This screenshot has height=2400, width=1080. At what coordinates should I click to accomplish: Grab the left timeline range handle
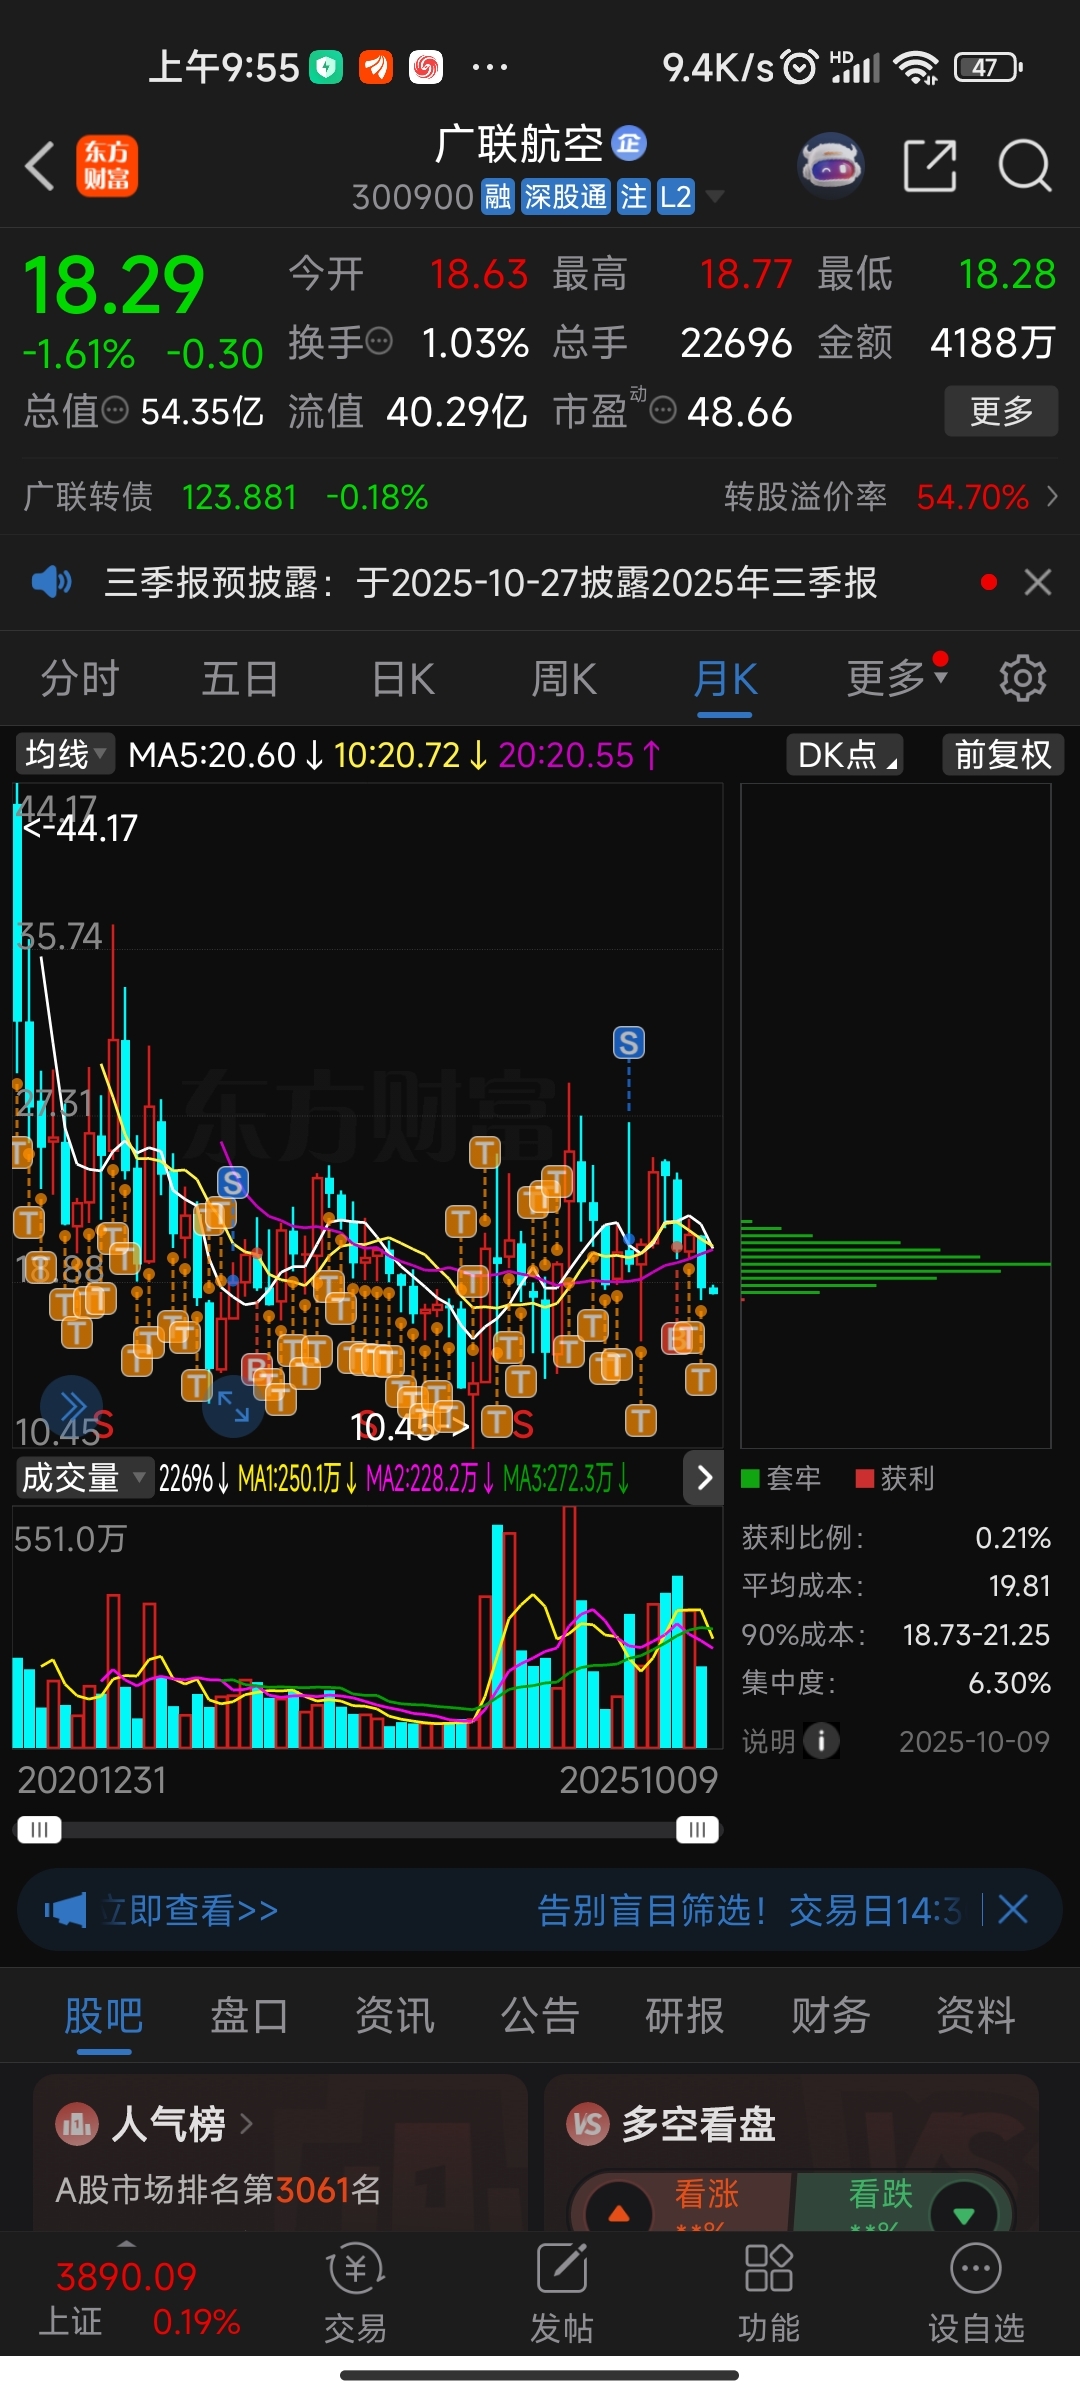tap(39, 1829)
